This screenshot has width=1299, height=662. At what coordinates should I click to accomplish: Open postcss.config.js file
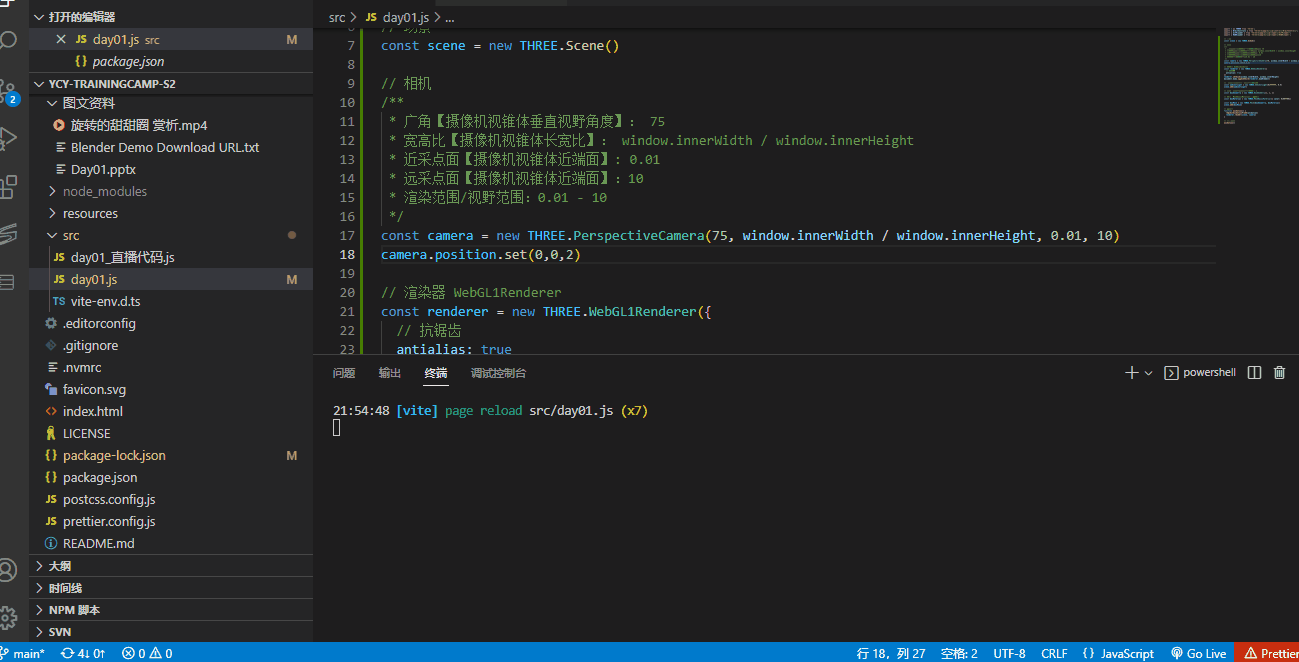click(x=171, y=499)
